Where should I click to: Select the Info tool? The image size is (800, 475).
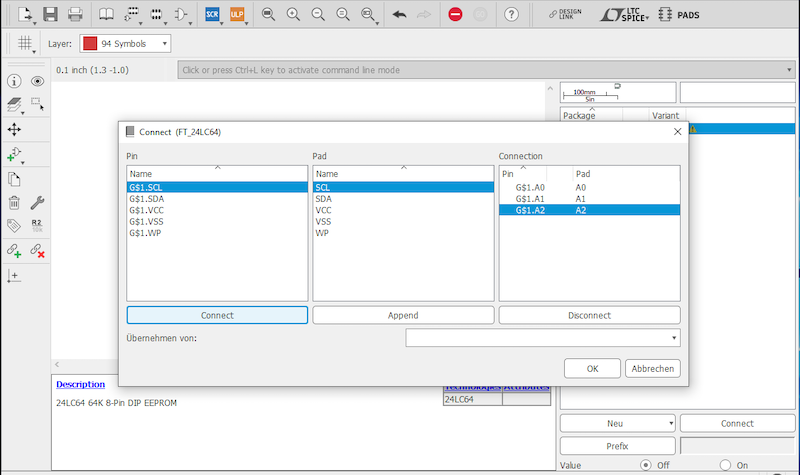point(14,81)
